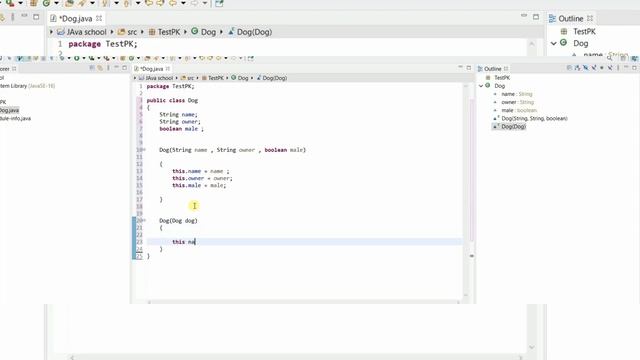Collapse the Dog class node in the small front window Outline
Image resolution: width=640 pixels, height=360 pixels.
(x=481, y=86)
